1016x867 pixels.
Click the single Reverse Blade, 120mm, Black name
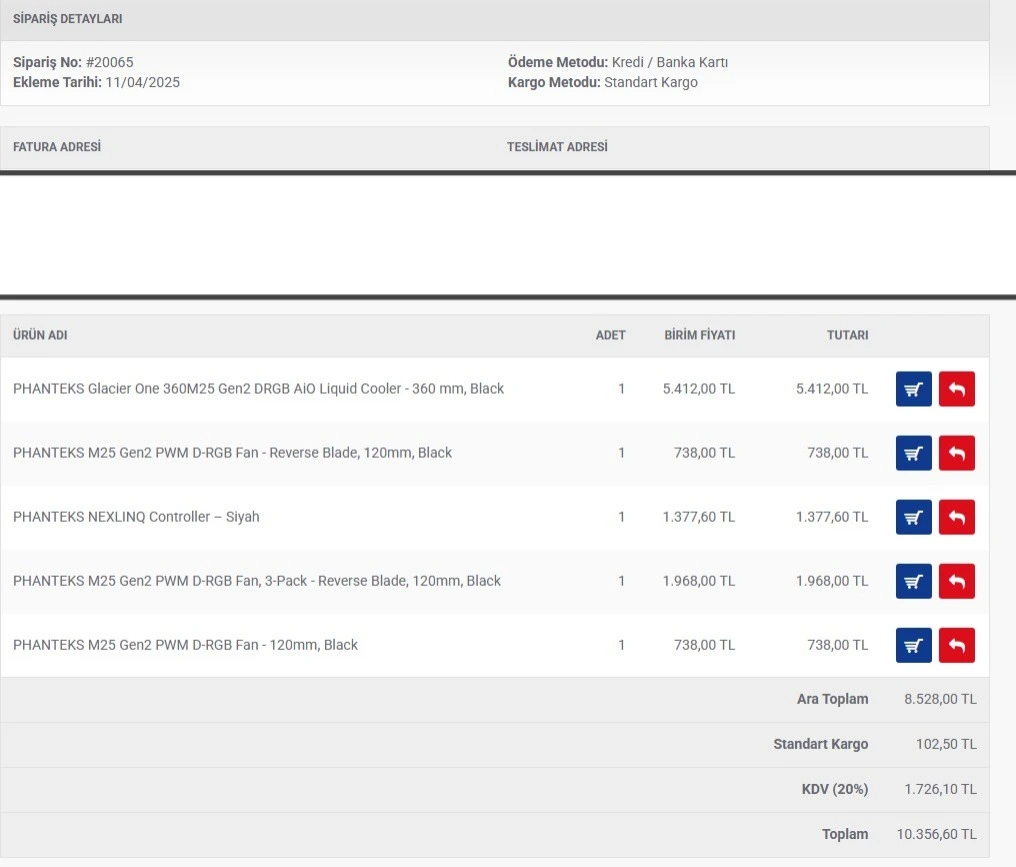(x=233, y=453)
